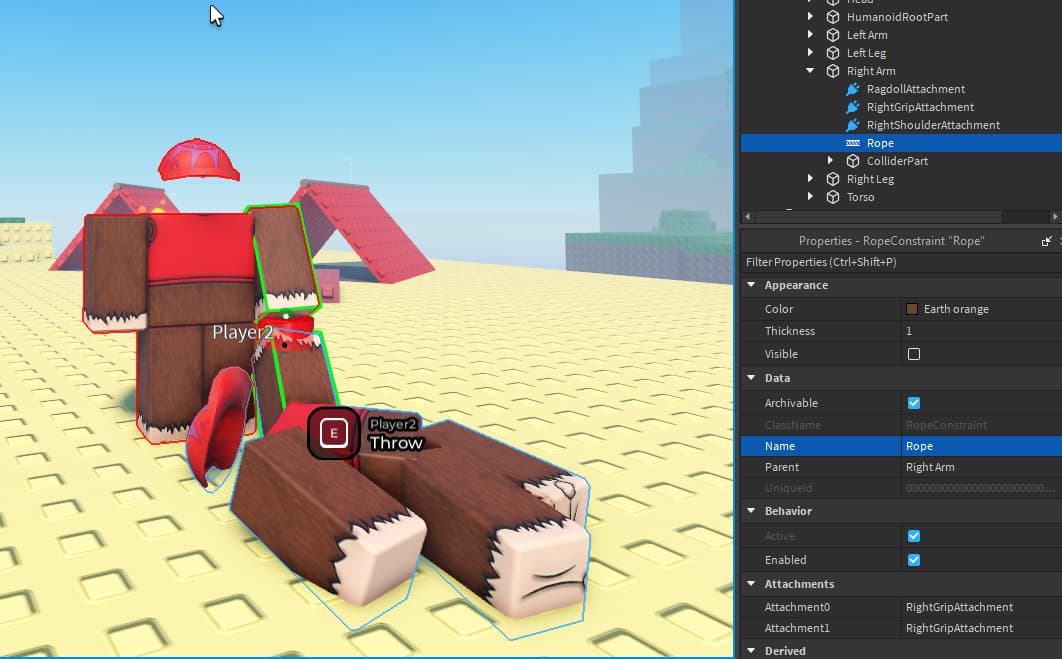This screenshot has width=1062, height=659.
Task: Click the Attachment0 property label
Action: [x=797, y=607]
